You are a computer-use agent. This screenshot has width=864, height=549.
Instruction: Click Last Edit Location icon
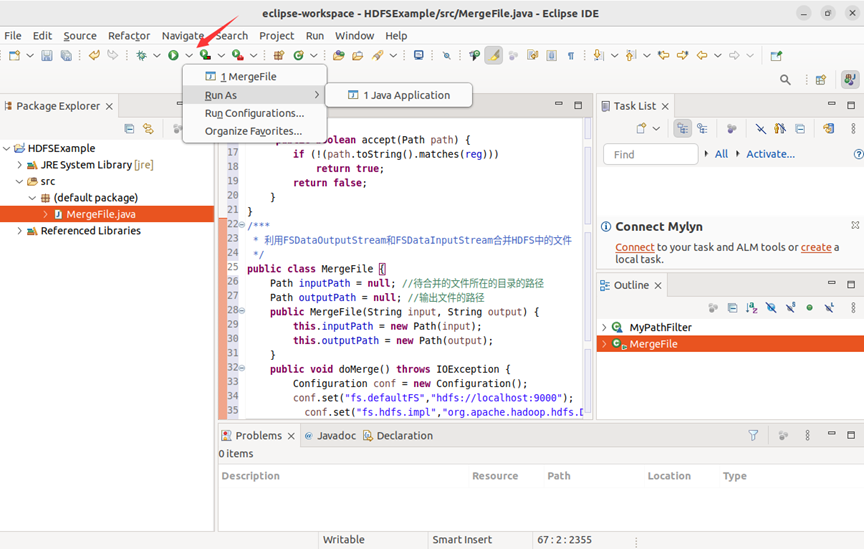point(664,55)
